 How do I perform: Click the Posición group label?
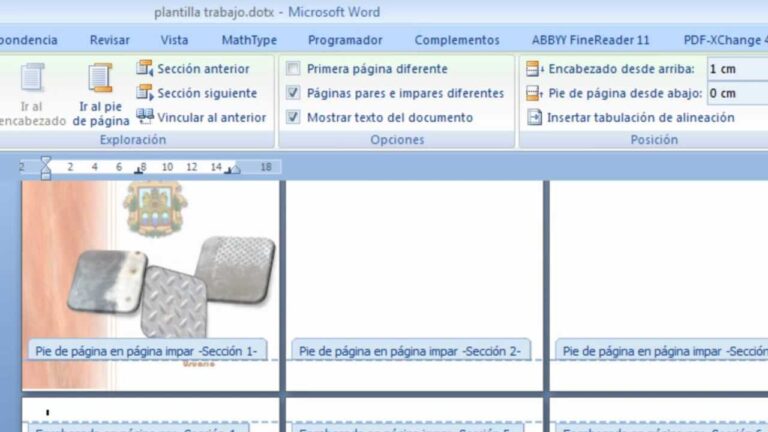click(x=654, y=140)
